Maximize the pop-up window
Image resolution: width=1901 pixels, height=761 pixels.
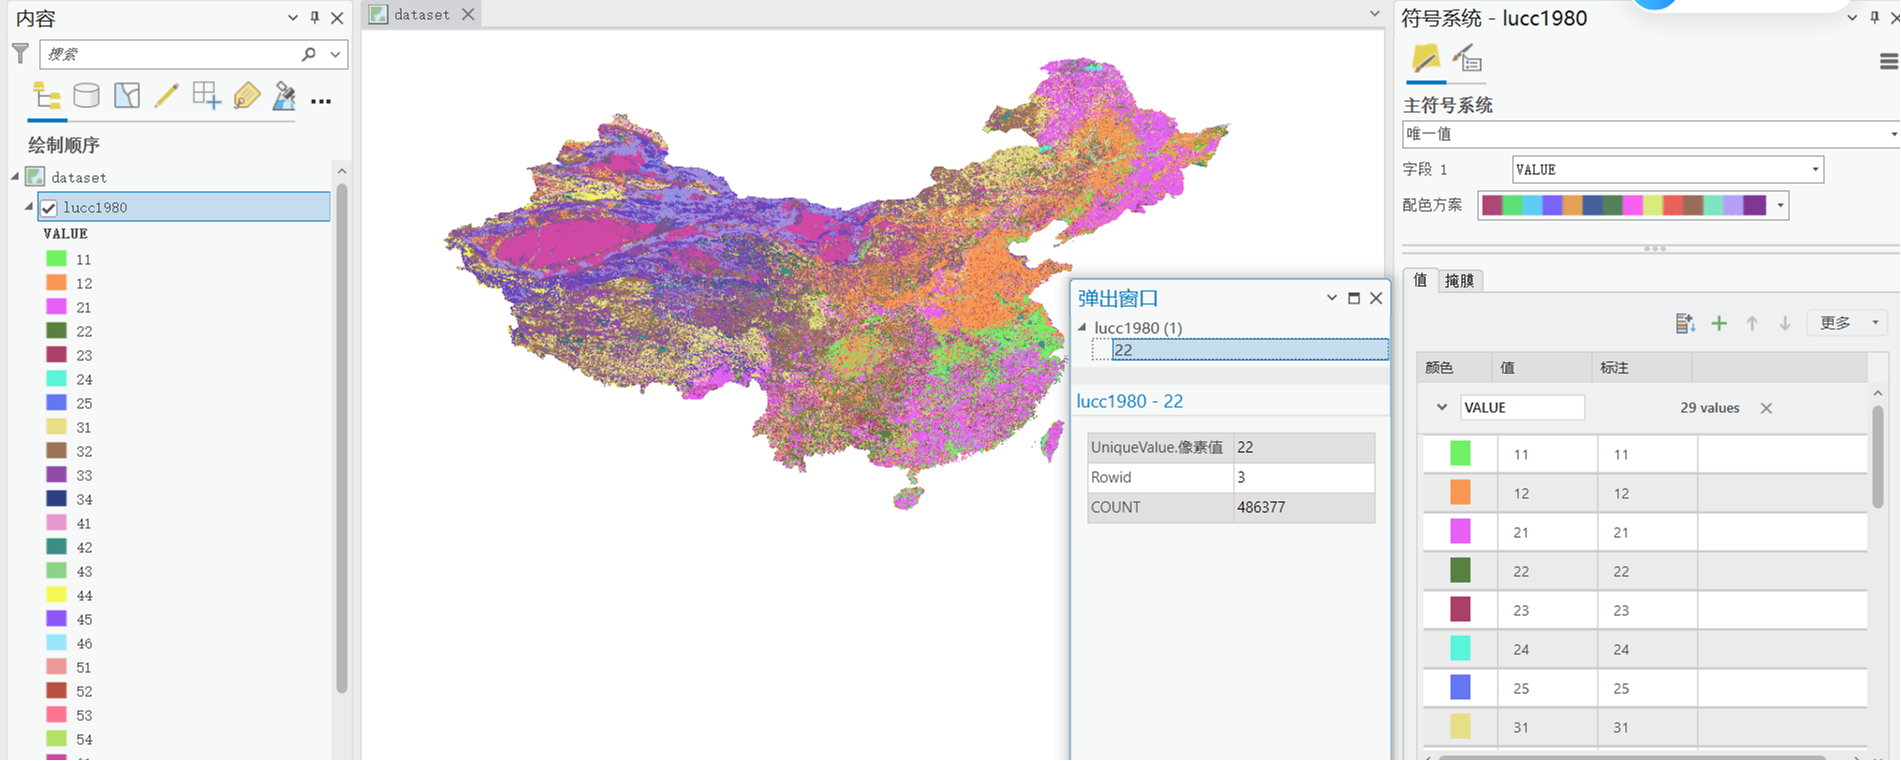tap(1354, 298)
